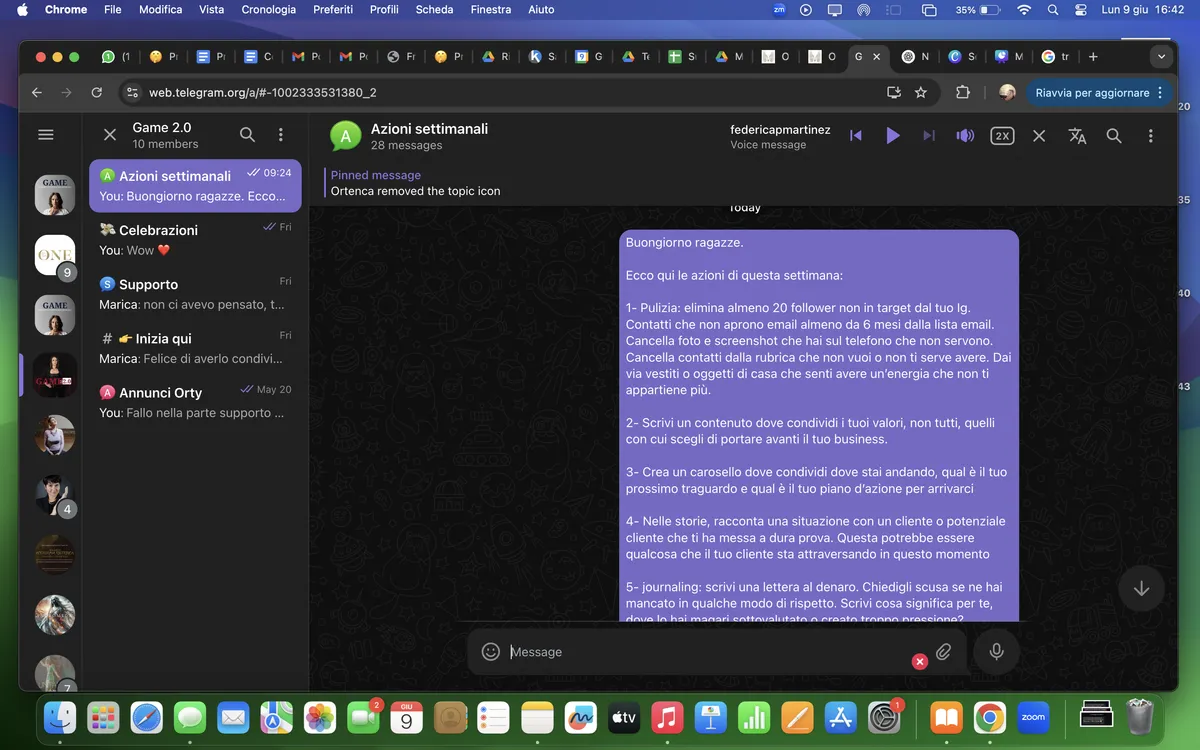Close the Game 2.0 topics panel
The height and width of the screenshot is (750, 1200).
110,135
